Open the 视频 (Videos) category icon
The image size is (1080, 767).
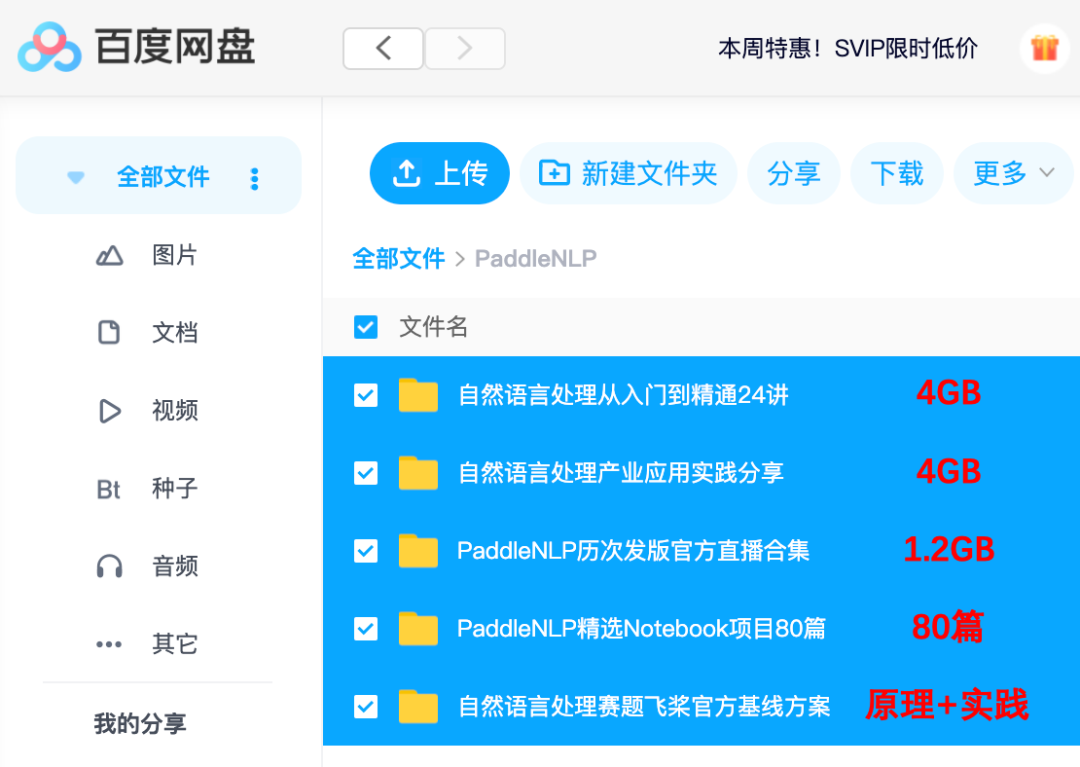tap(109, 410)
